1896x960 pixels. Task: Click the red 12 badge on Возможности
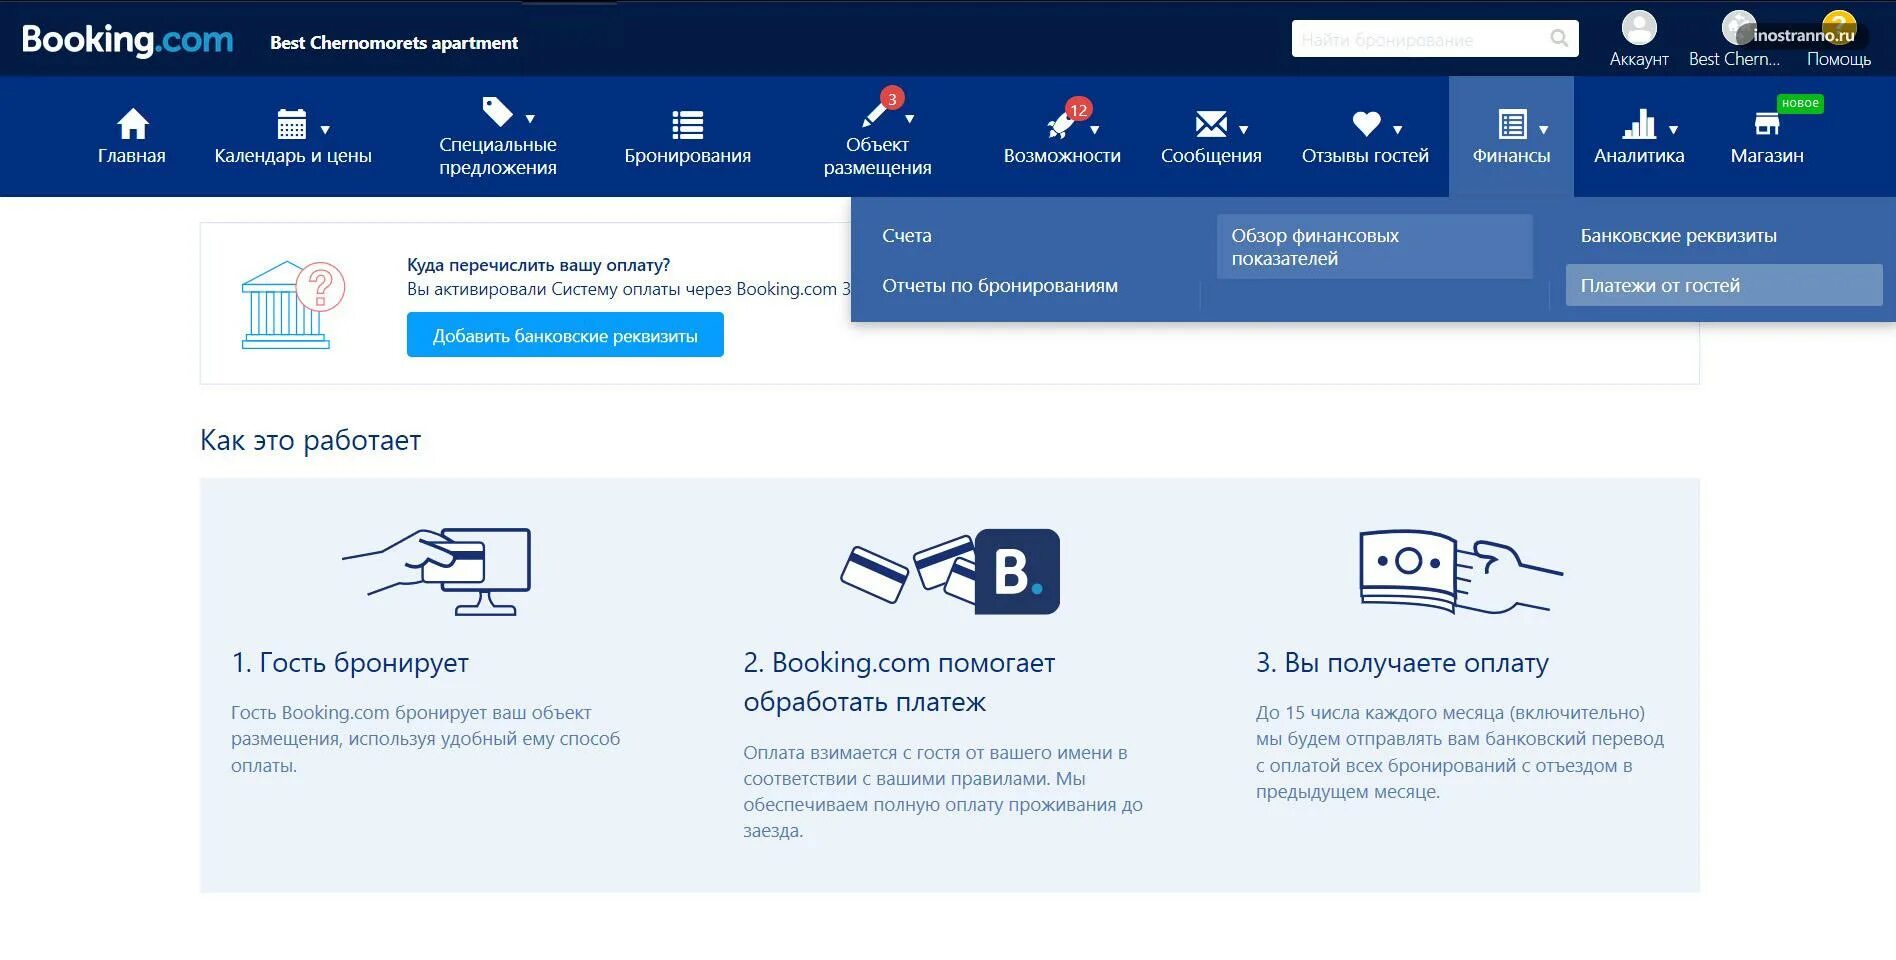[x=1078, y=110]
